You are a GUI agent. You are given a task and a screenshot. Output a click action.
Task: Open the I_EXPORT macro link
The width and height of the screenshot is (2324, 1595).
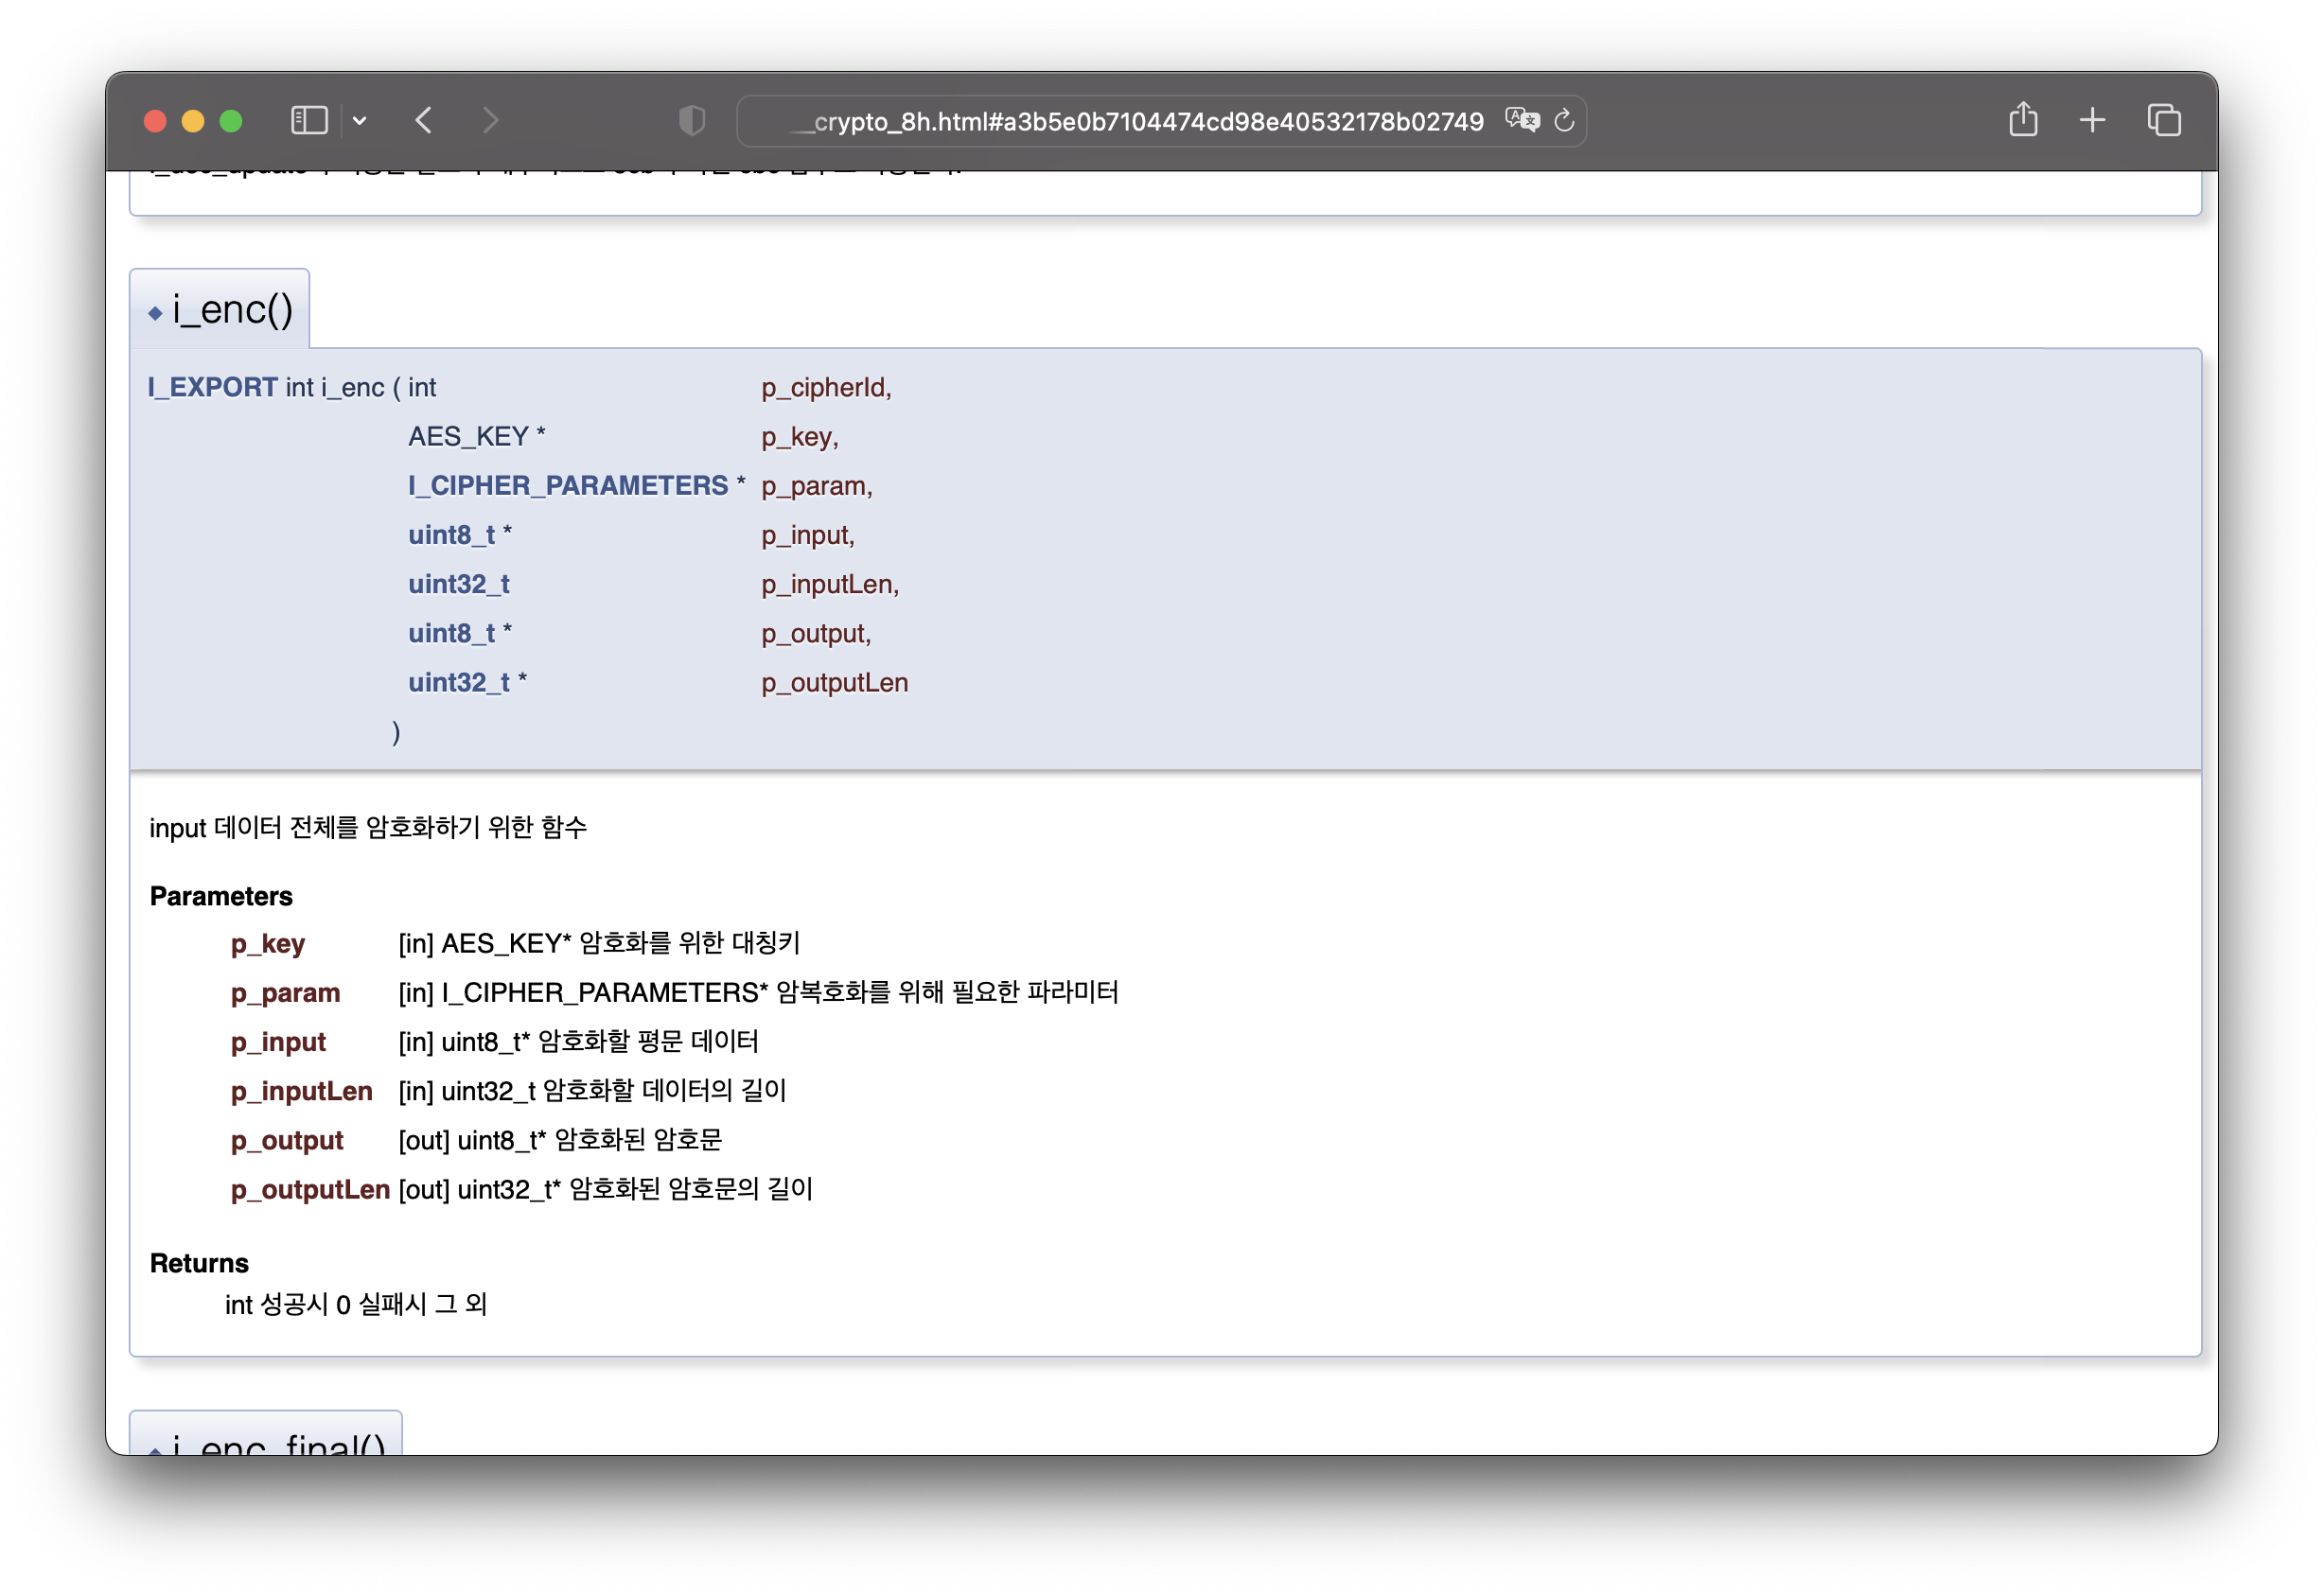(x=212, y=387)
